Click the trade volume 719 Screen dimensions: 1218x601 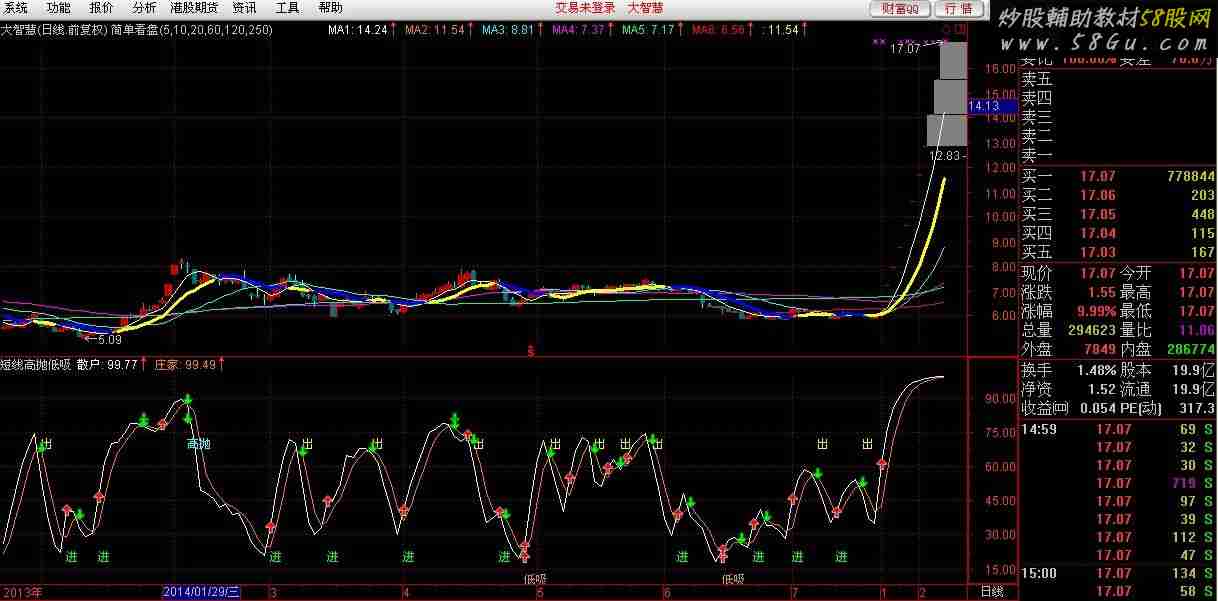coord(1184,483)
